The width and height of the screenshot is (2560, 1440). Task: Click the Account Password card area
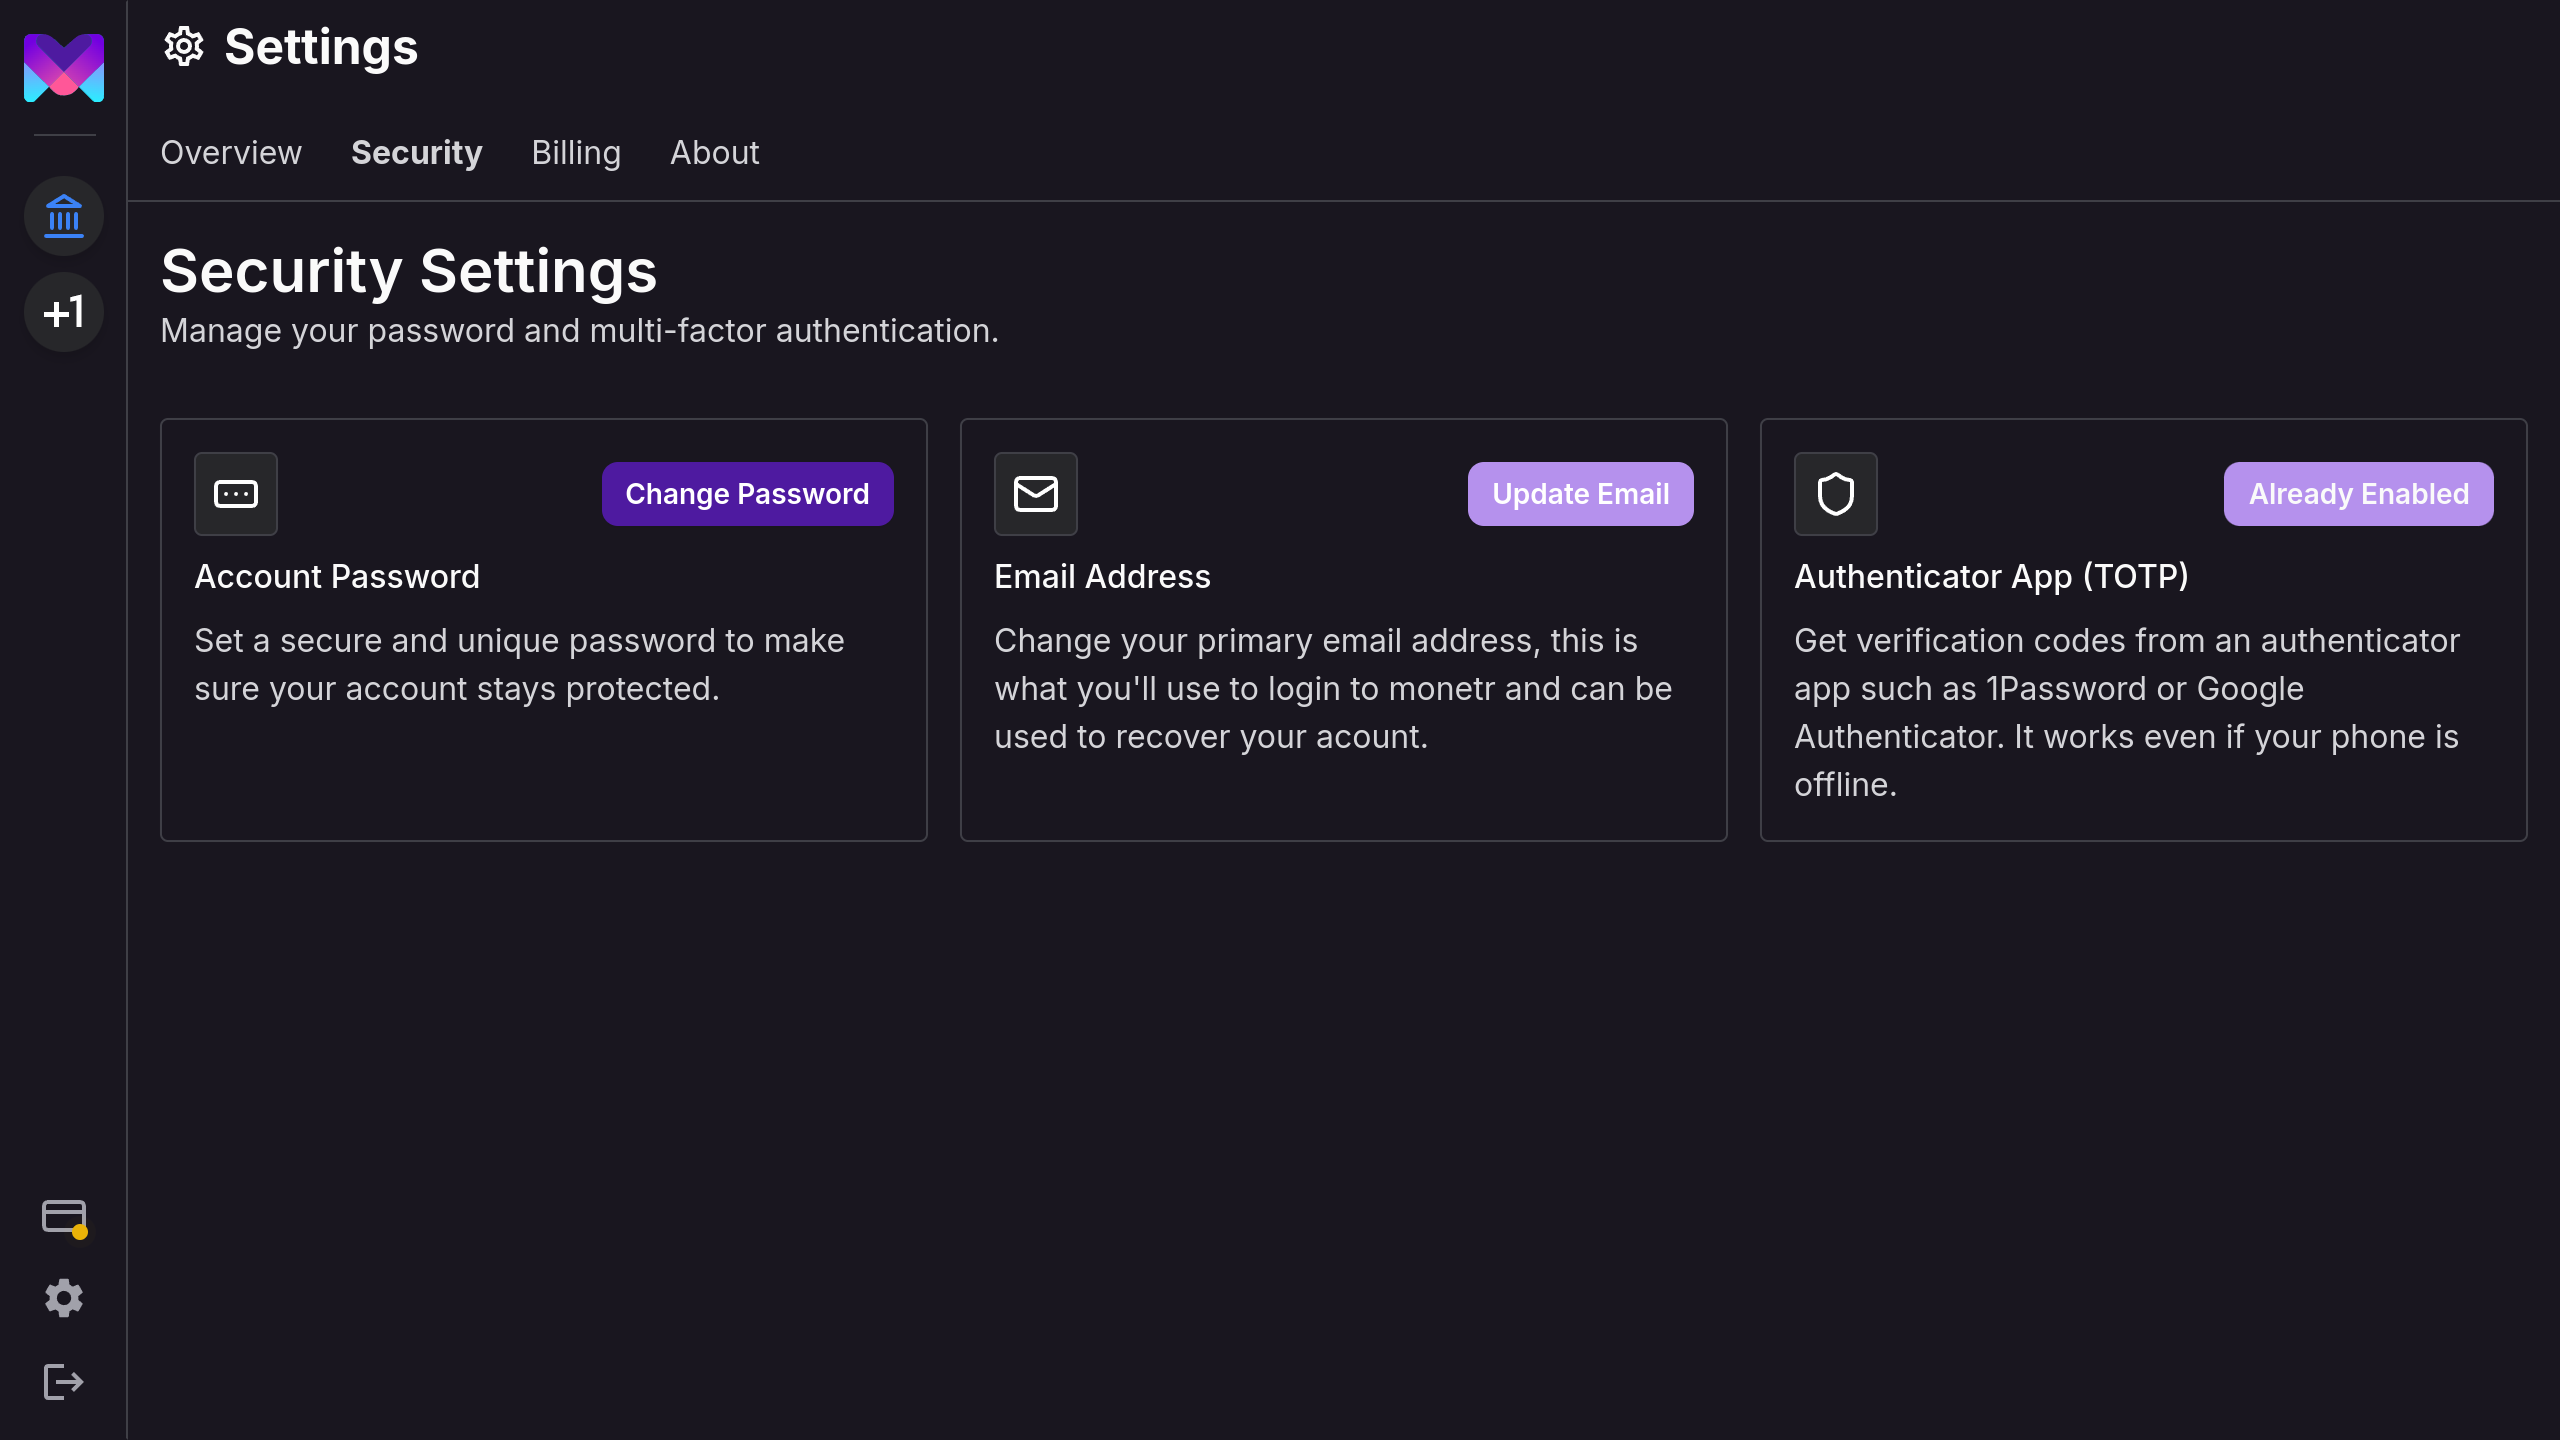545,629
